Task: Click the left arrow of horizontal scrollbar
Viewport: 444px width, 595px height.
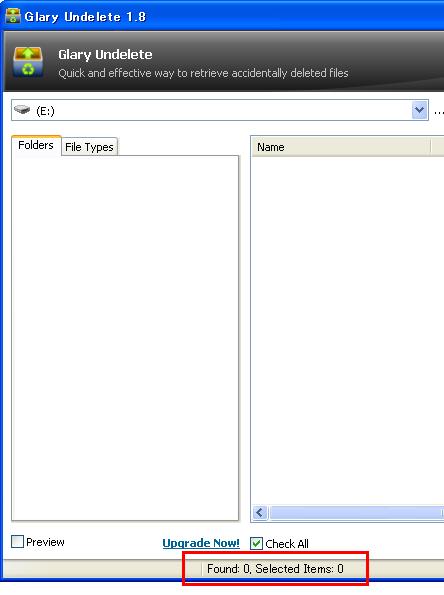Action: (260, 513)
